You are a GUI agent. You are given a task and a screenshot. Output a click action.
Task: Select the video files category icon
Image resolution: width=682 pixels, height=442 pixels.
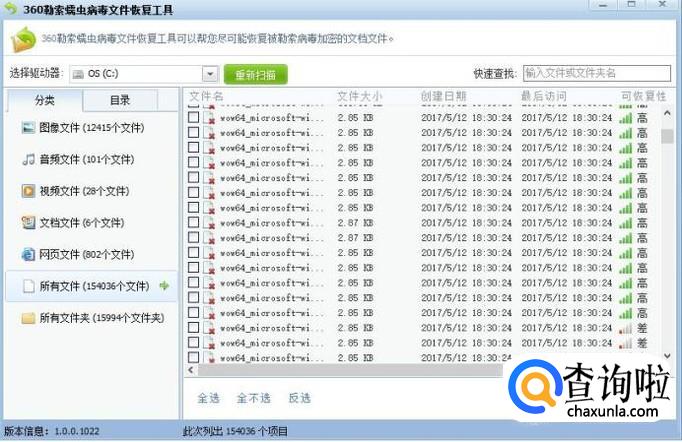[28, 191]
